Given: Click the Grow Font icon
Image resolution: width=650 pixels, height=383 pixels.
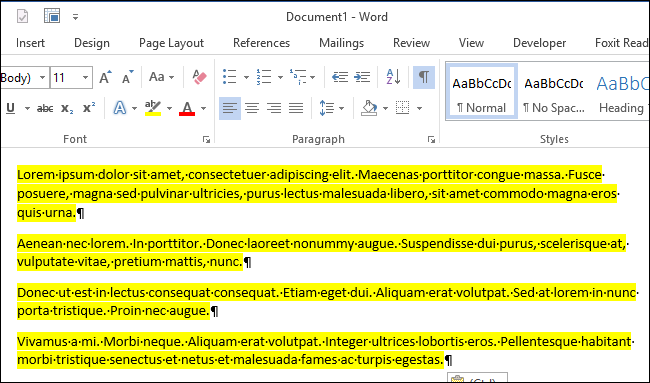Looking at the screenshot, I should (x=105, y=77).
